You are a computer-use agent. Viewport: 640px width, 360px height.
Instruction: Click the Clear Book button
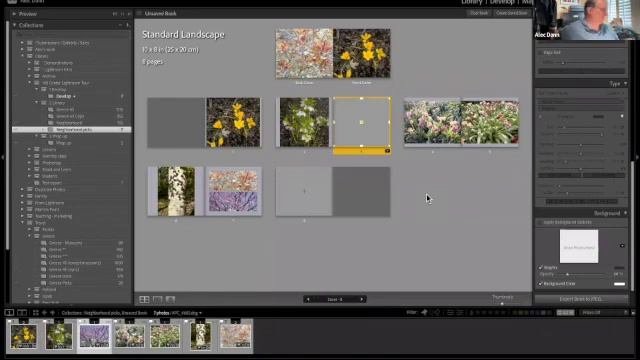pos(478,13)
